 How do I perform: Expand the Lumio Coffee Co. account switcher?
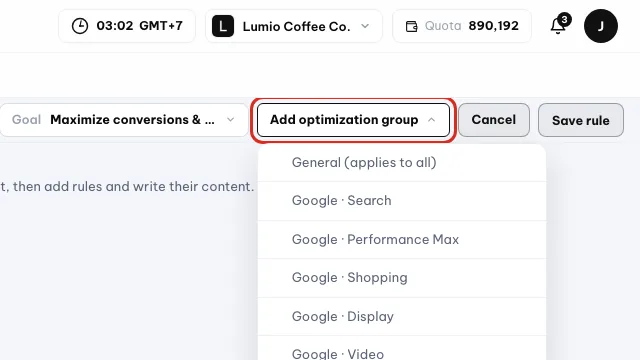pyautogui.click(x=294, y=26)
